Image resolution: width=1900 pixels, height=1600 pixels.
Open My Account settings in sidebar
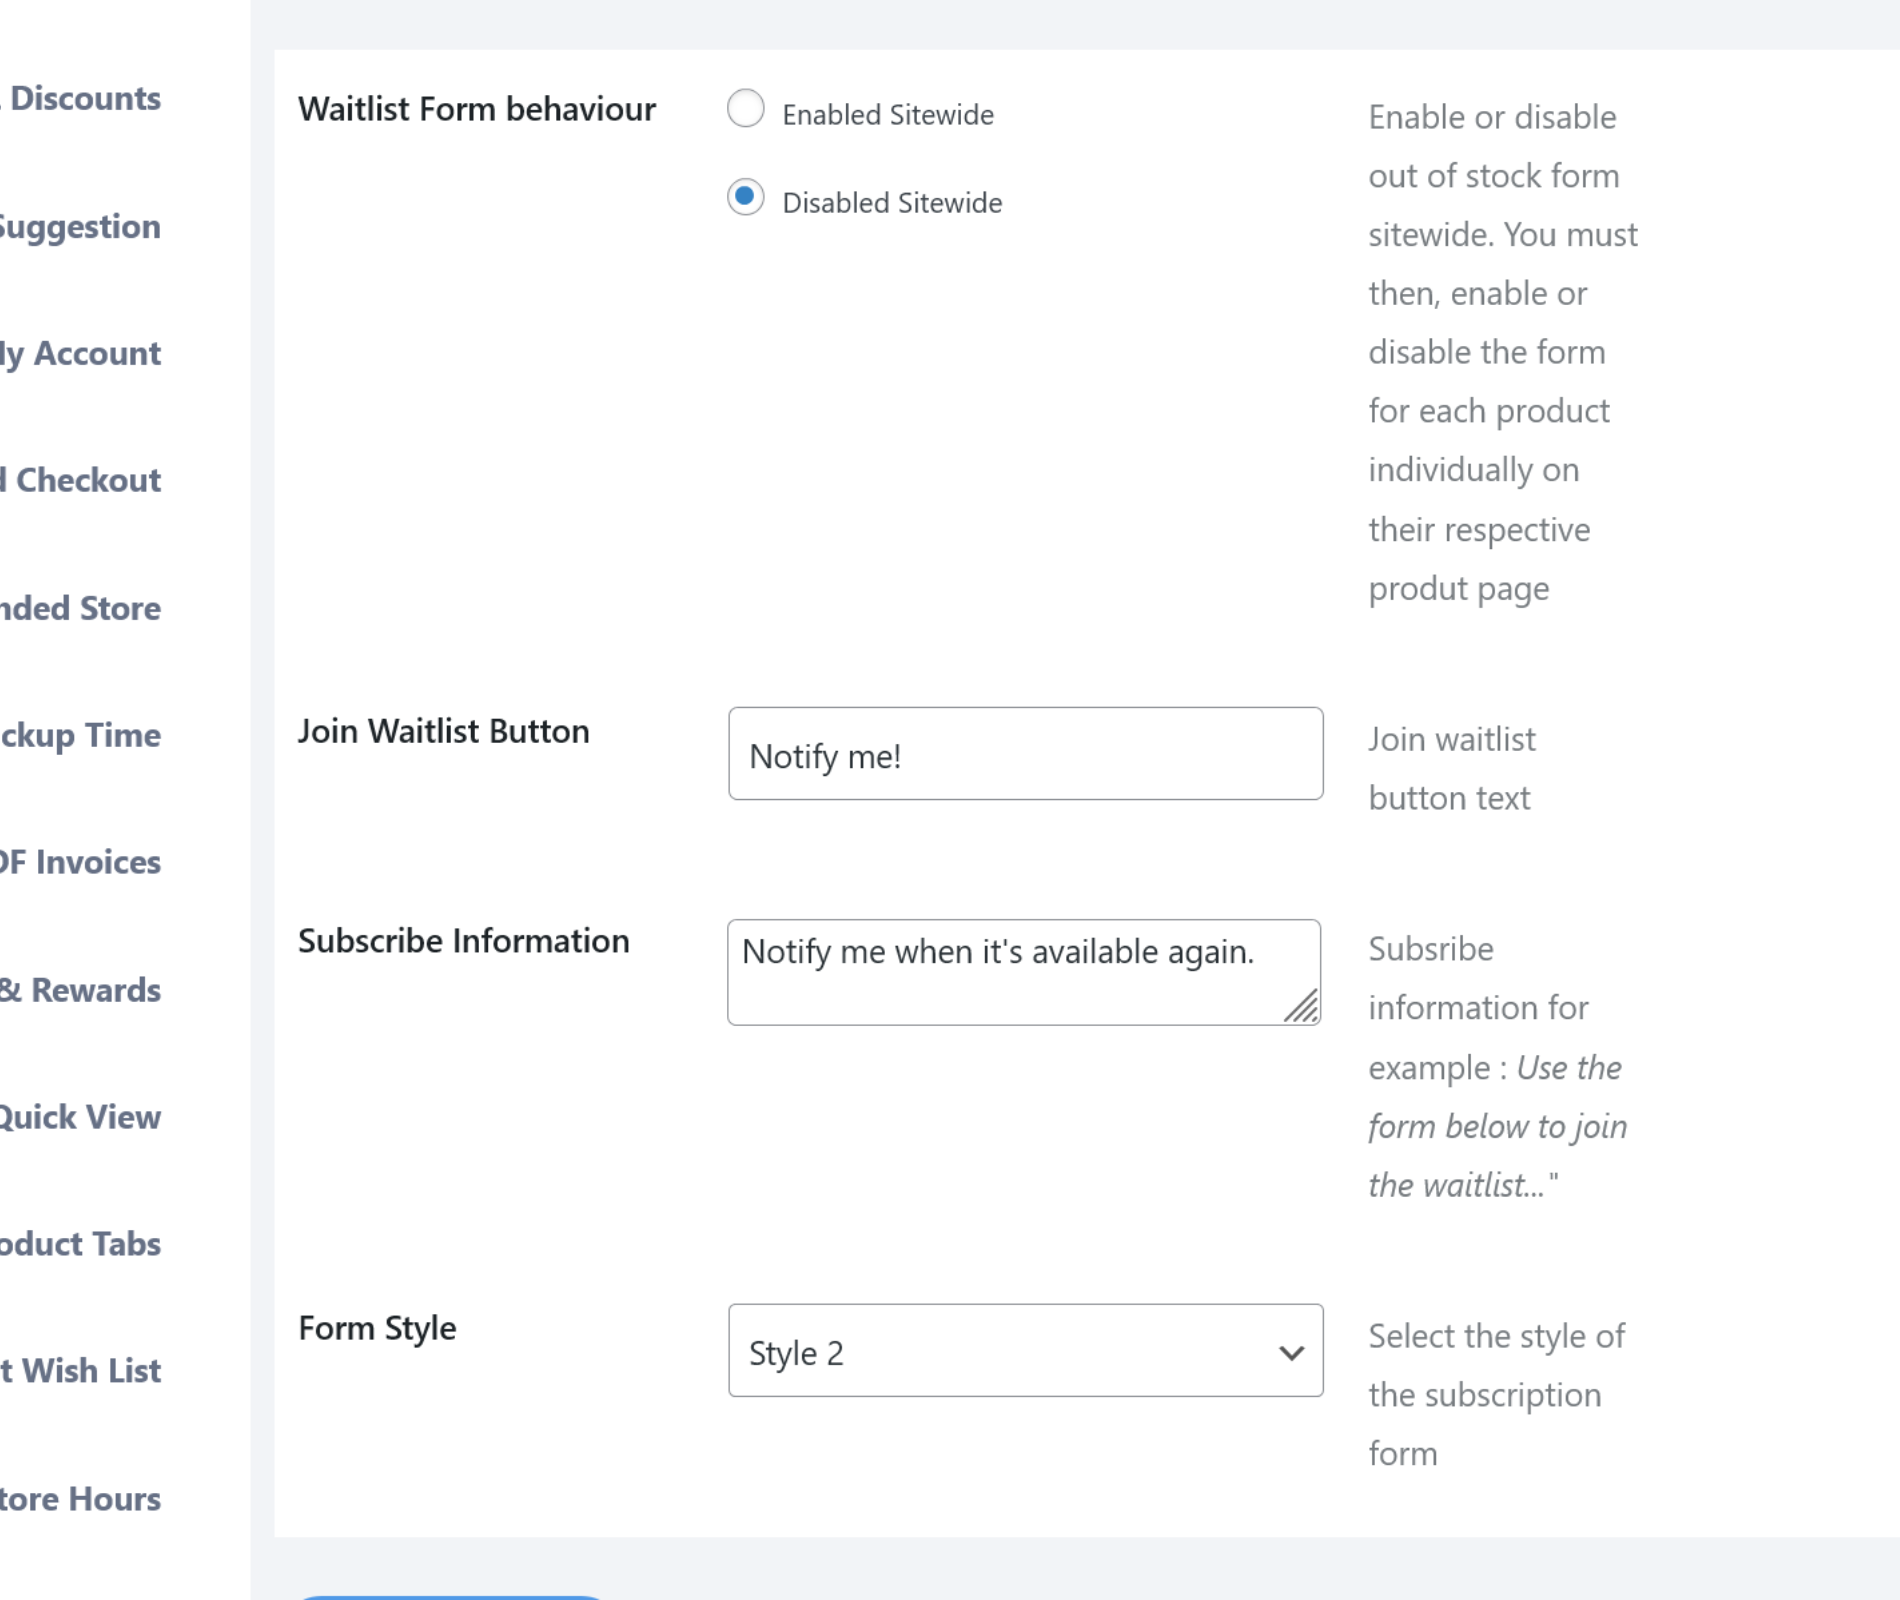(x=80, y=354)
